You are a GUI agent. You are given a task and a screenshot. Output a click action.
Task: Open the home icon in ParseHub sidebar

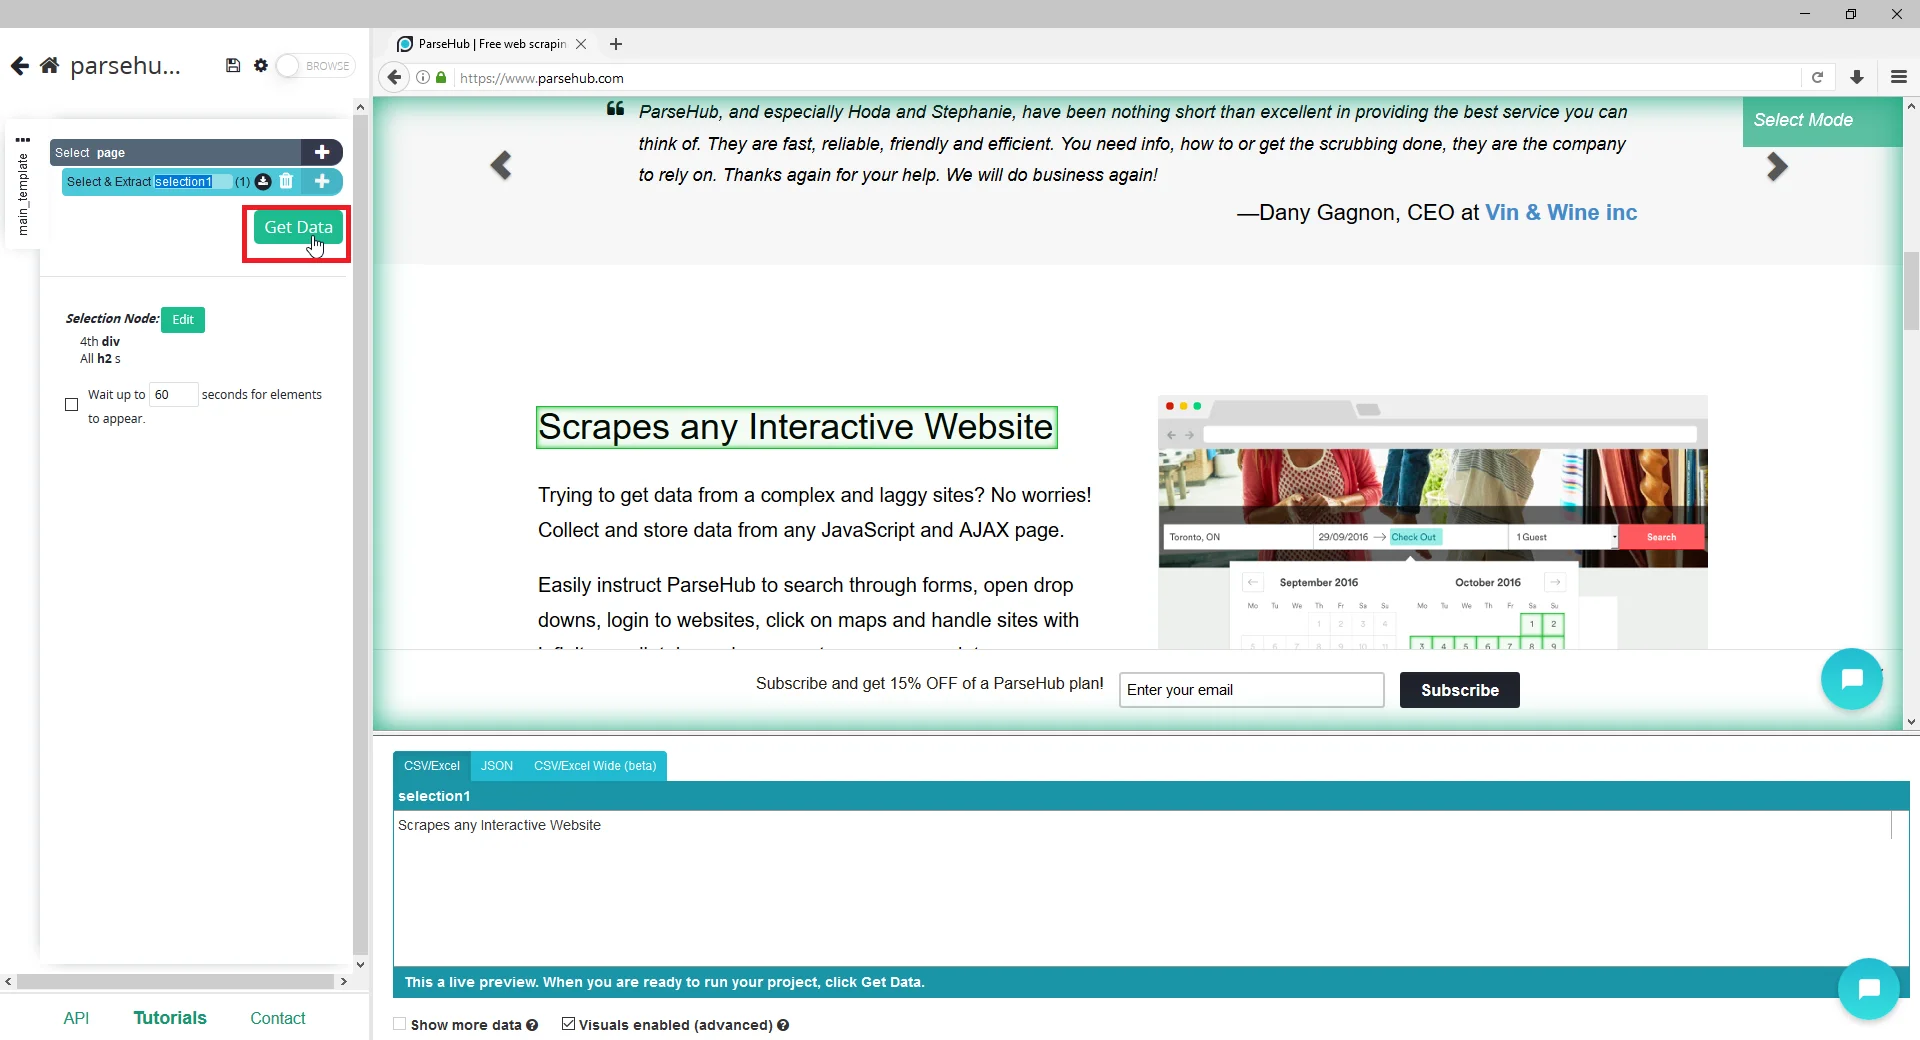coord(49,66)
